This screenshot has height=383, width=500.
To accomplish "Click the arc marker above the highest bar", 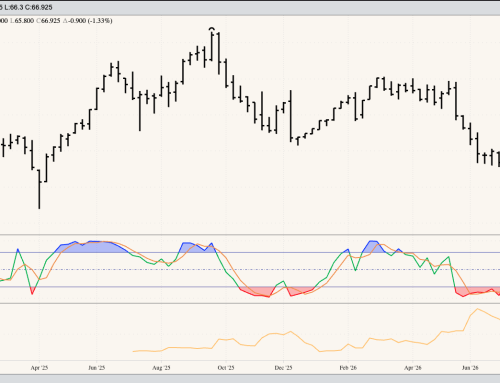I will pyautogui.click(x=212, y=29).
